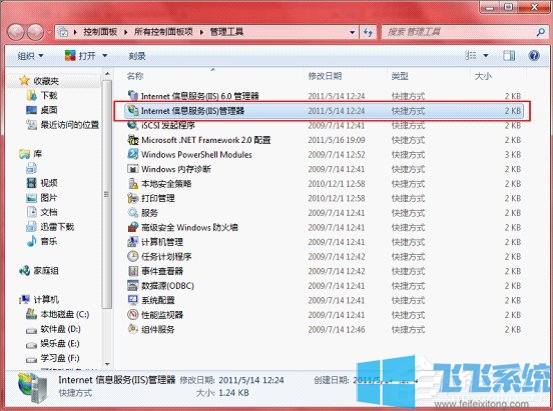The image size is (553, 411).
Task: Go forward with the forward arrow
Action: click(x=35, y=32)
